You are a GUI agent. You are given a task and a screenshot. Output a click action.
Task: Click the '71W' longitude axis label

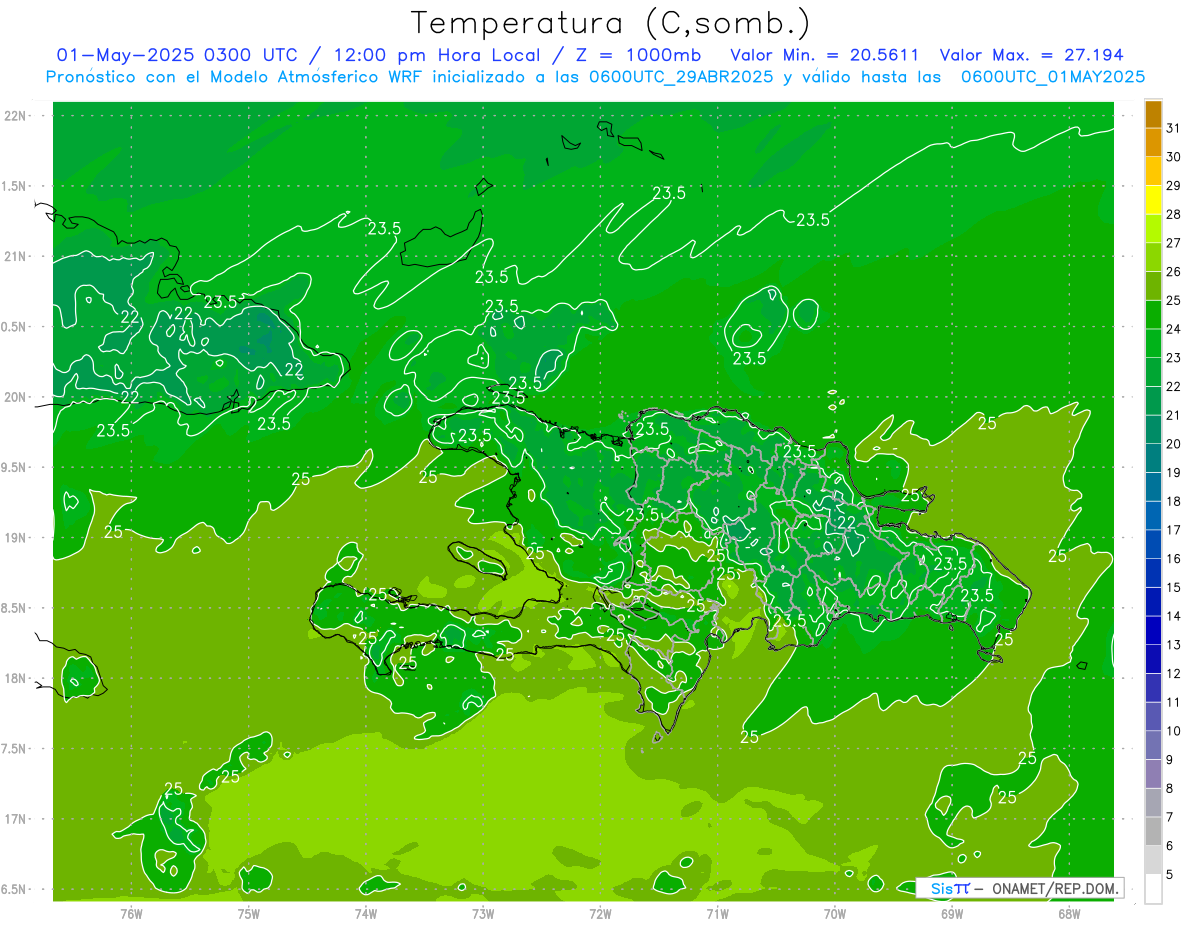click(x=717, y=914)
